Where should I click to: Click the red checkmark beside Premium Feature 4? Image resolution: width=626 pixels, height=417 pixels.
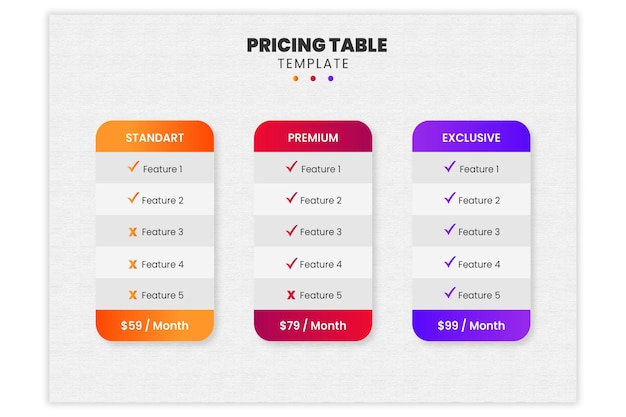(x=292, y=263)
